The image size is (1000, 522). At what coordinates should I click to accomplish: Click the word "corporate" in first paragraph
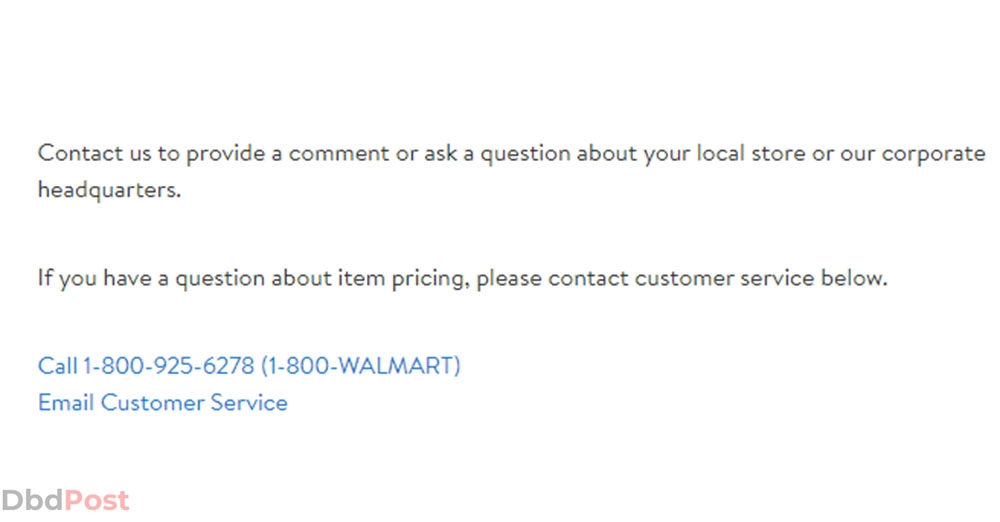click(933, 154)
